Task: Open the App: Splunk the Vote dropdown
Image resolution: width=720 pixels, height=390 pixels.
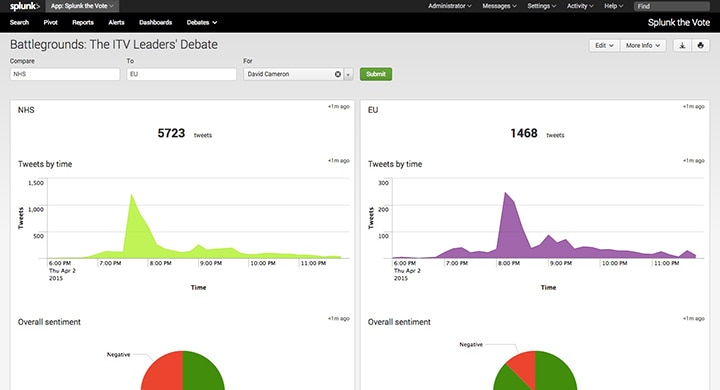Action: [82, 6]
